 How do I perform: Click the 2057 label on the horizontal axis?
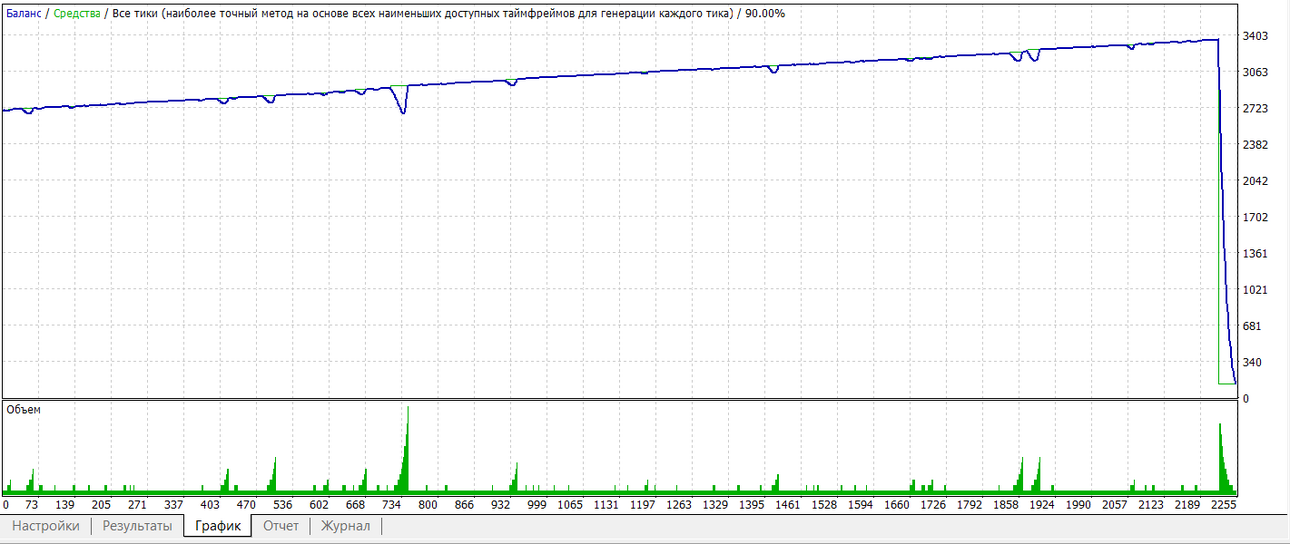click(x=1115, y=506)
